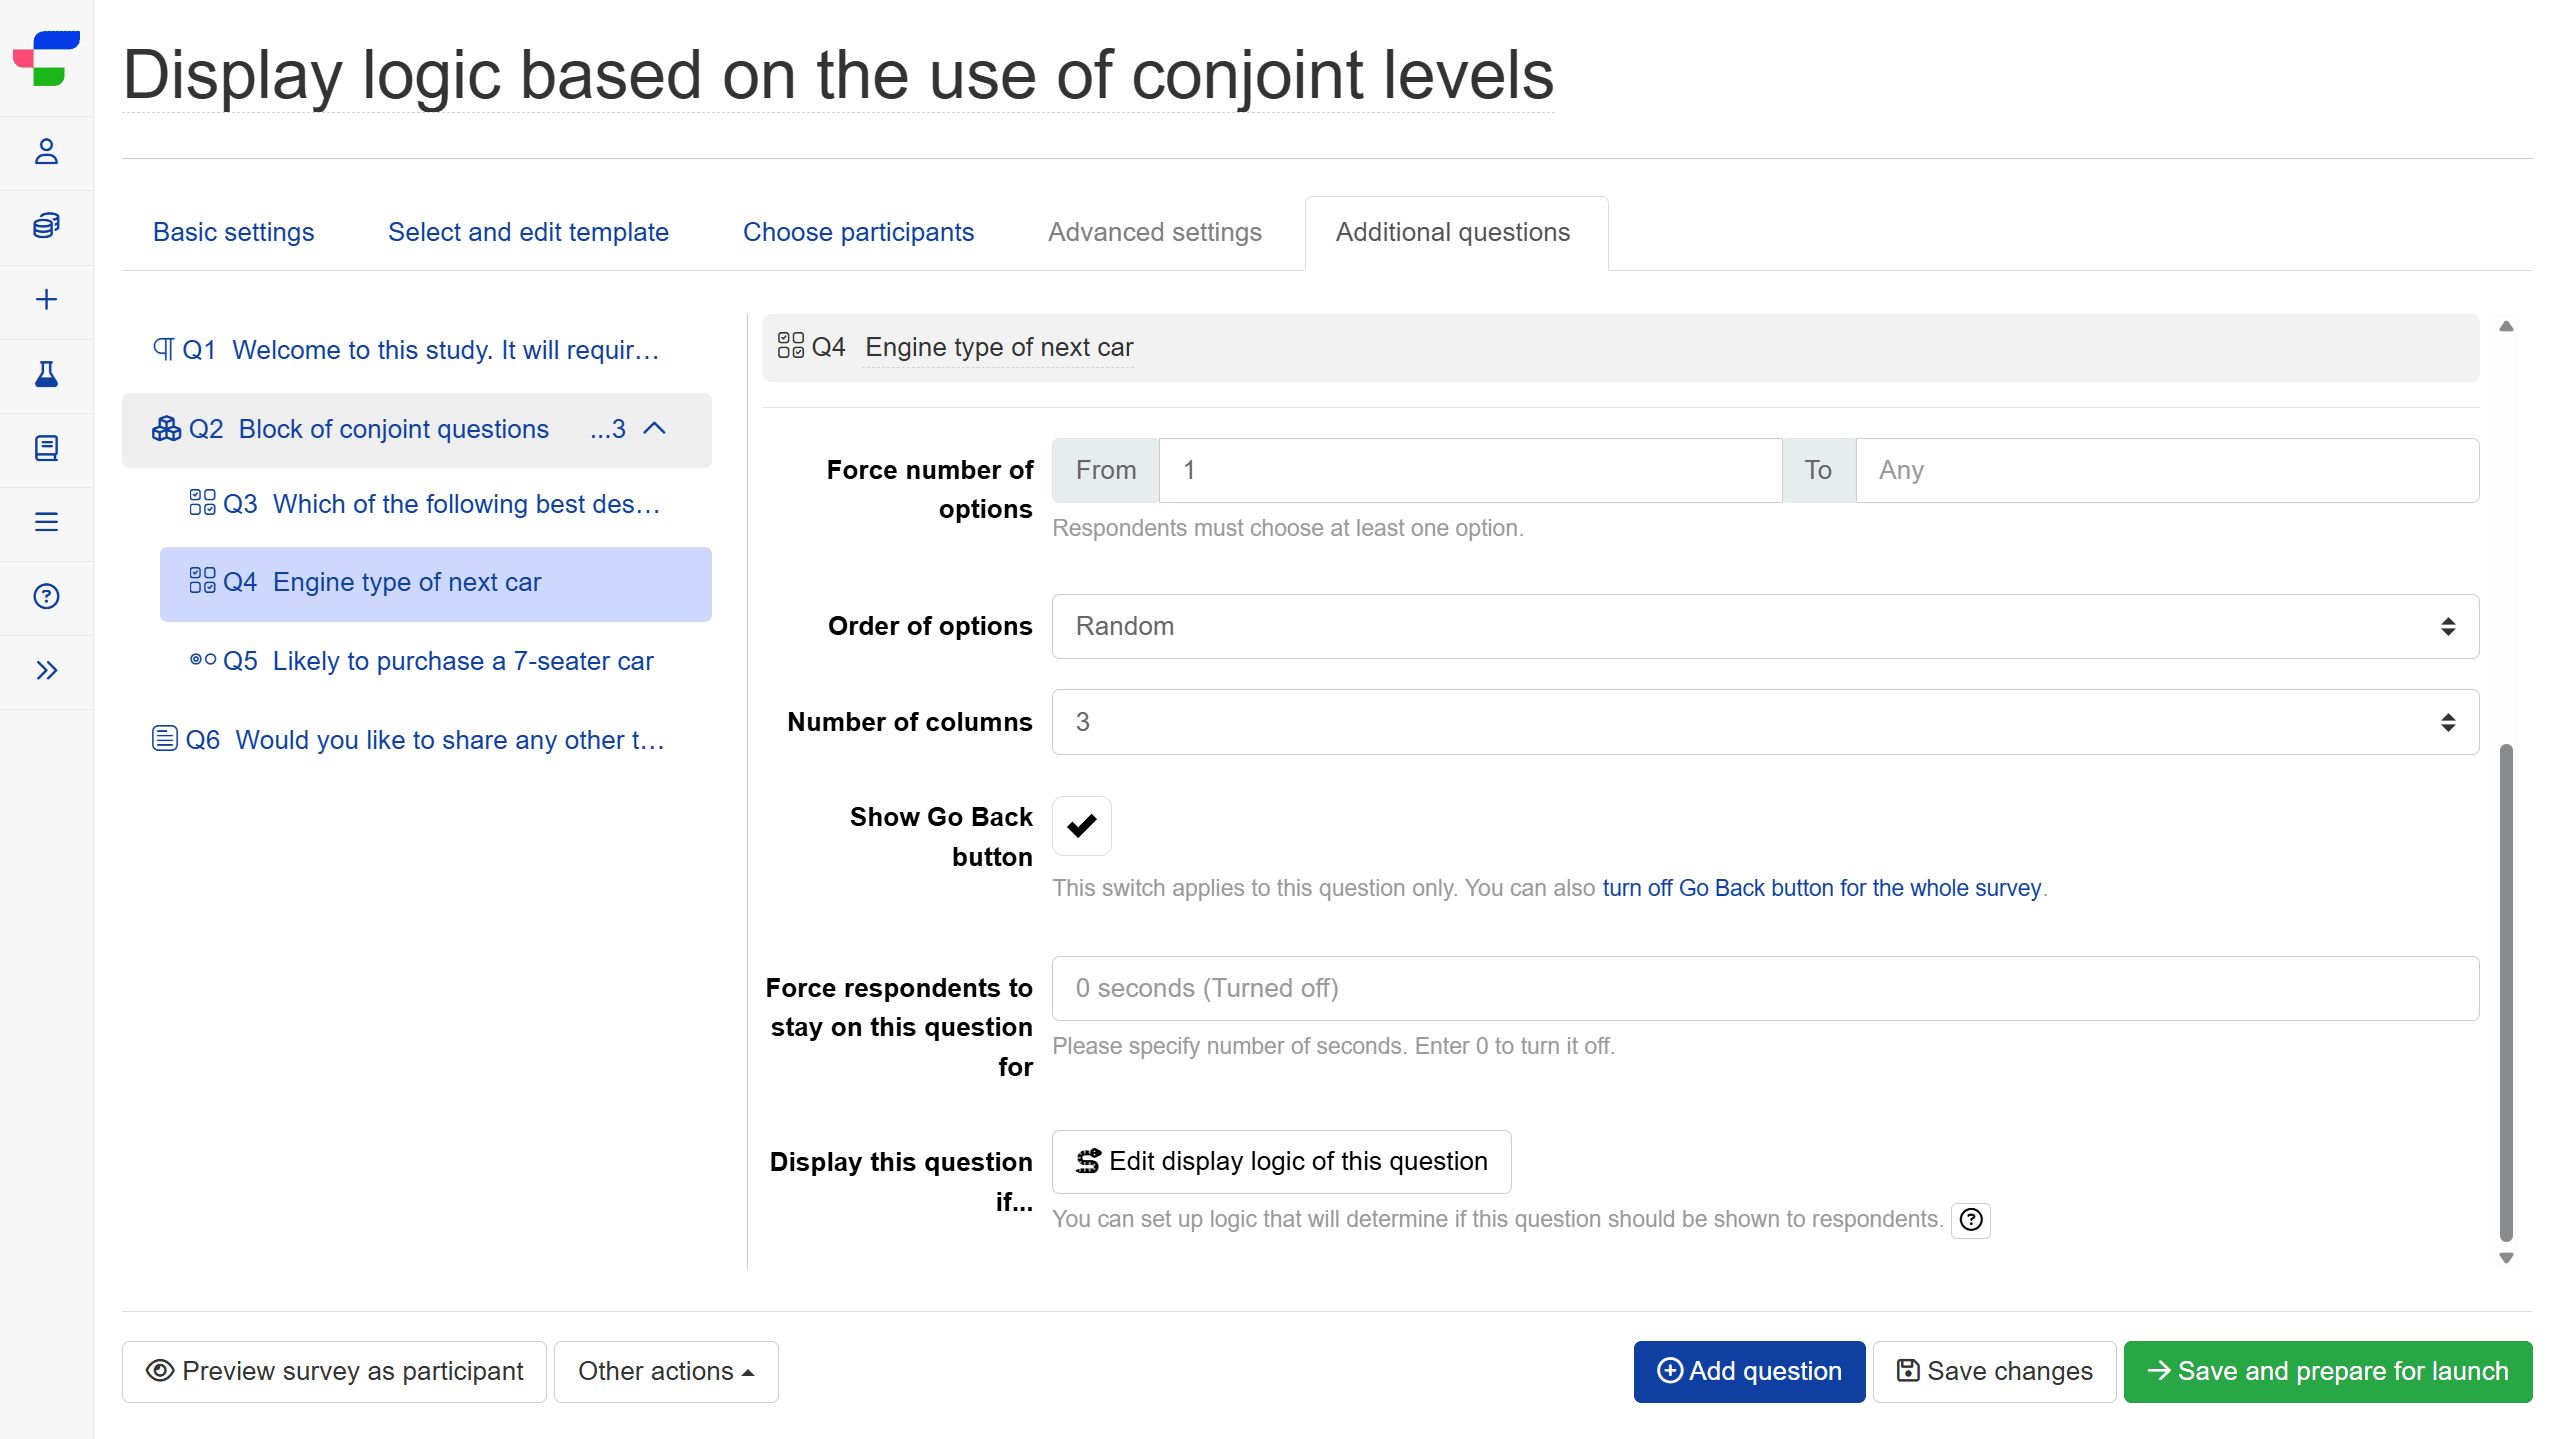This screenshot has height=1439, width=2560.
Task: Click the question type icon in Q4 header
Action: tap(791, 346)
